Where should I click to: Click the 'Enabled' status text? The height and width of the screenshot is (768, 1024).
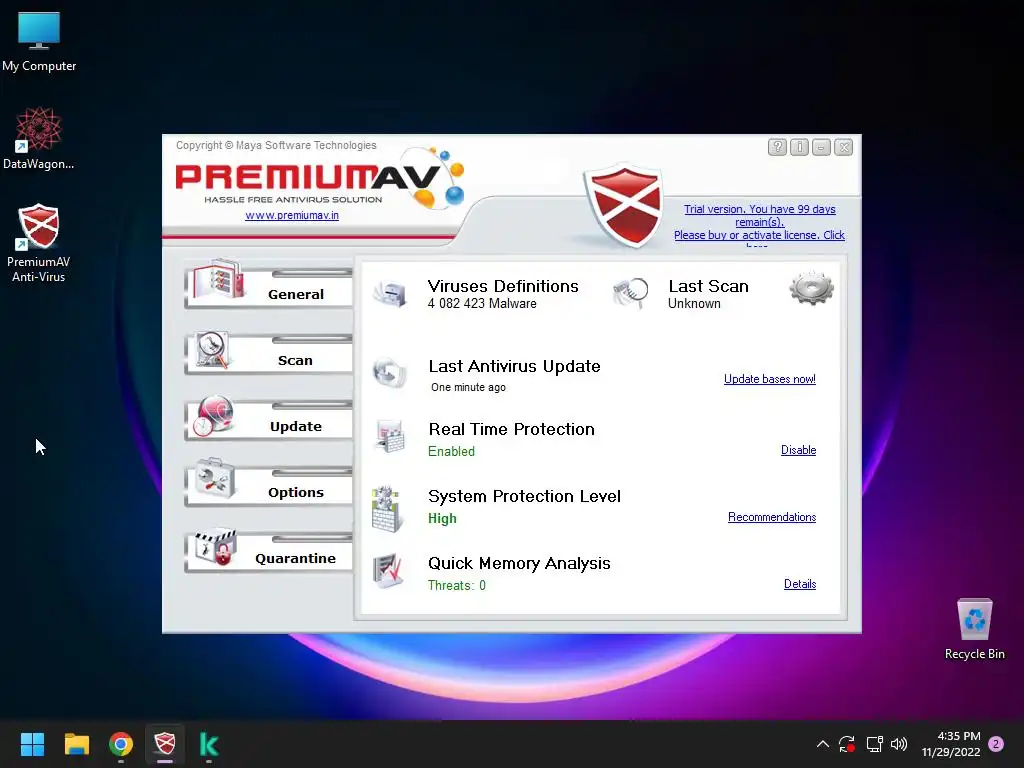[x=451, y=451]
